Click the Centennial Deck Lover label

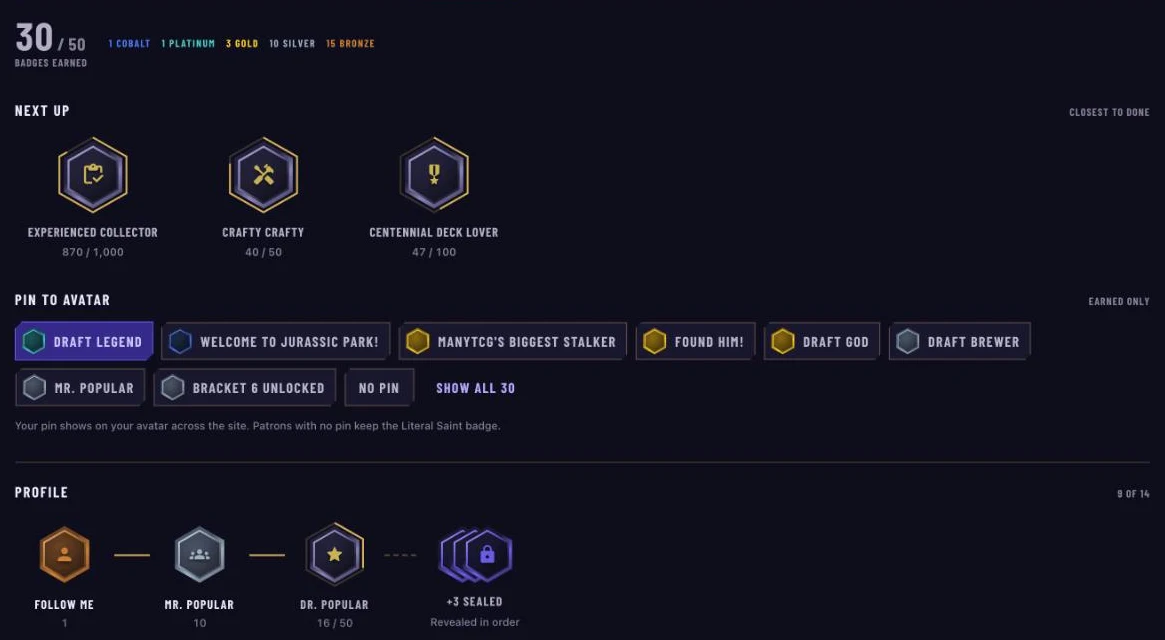[x=434, y=233]
